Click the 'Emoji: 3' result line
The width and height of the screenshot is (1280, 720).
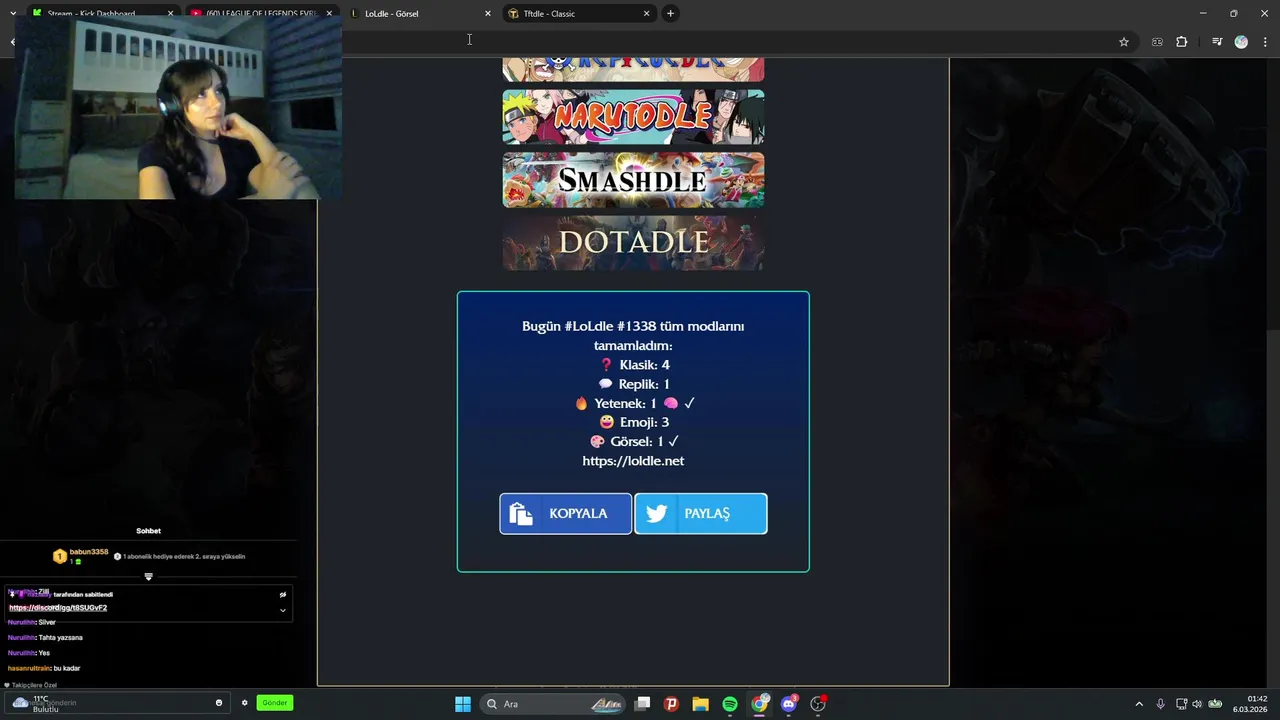pos(634,422)
